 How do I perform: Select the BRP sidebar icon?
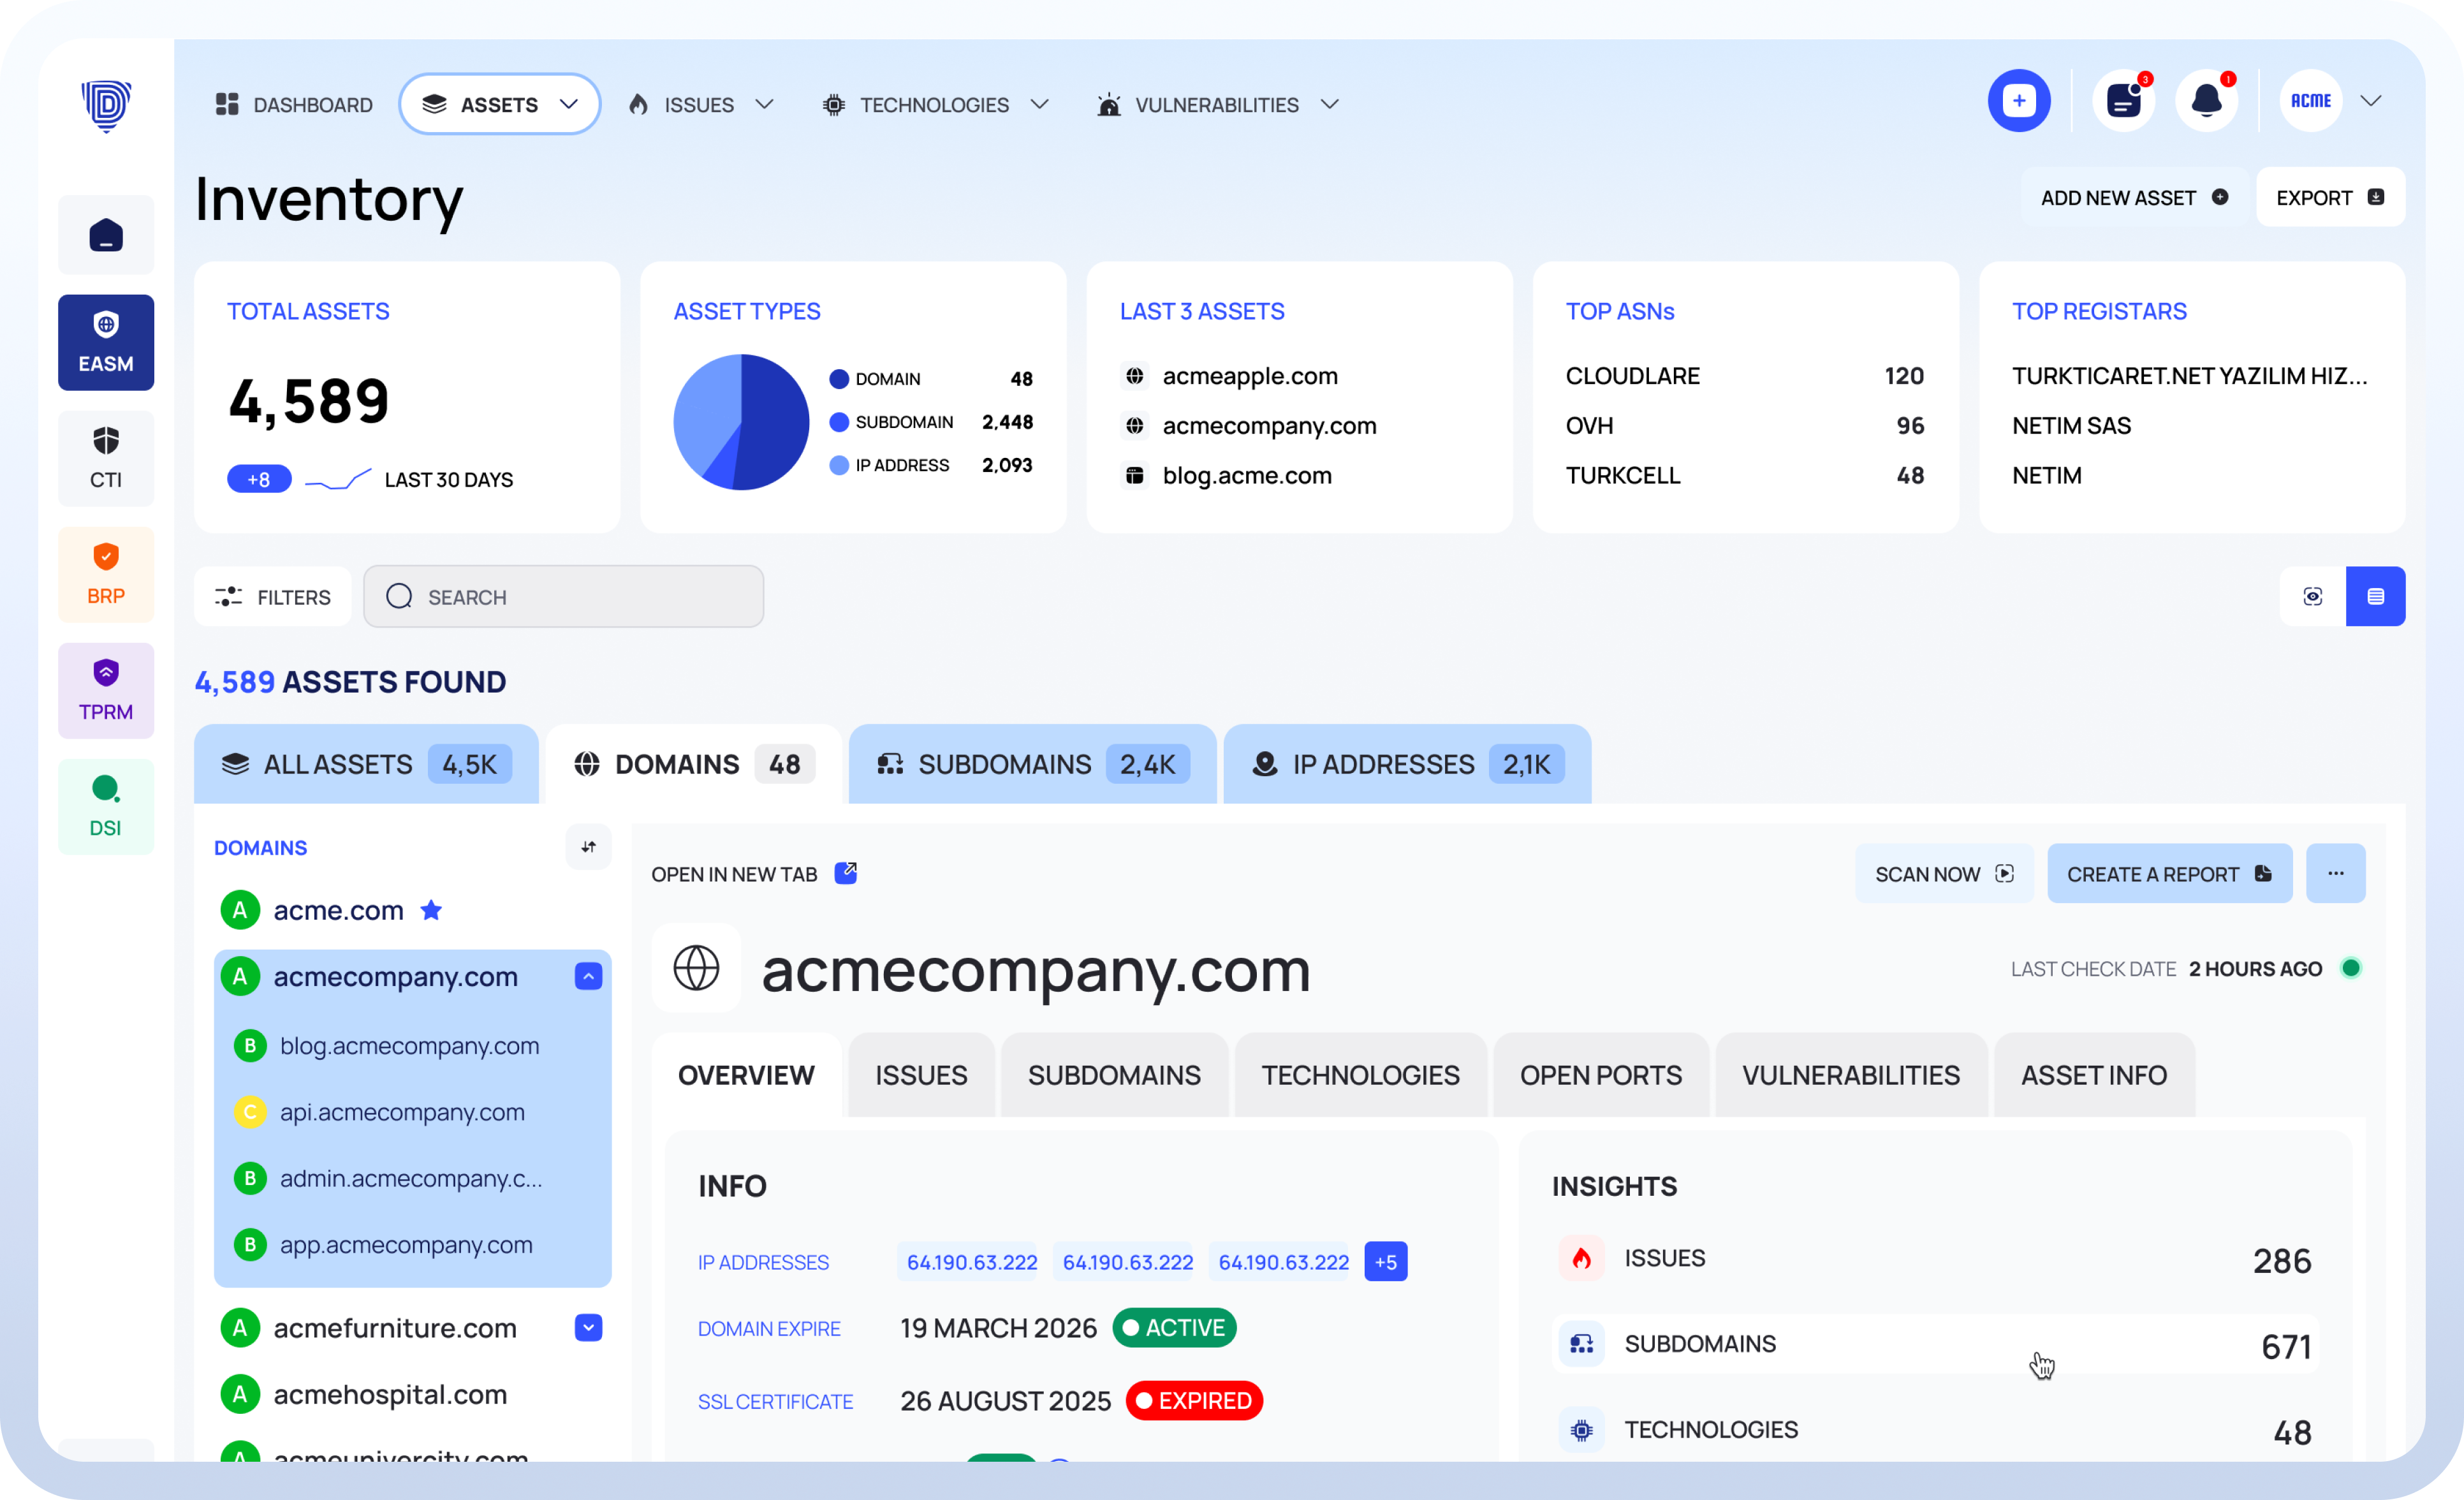pos(106,574)
